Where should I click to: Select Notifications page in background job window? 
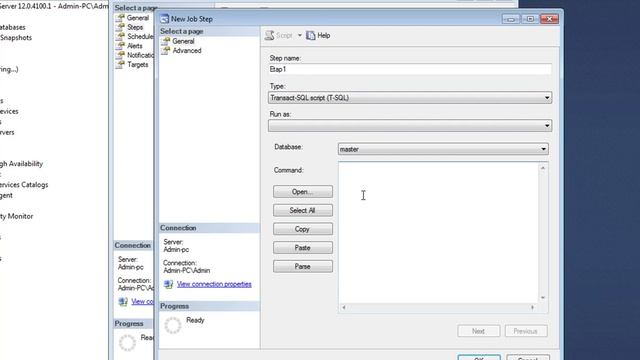coord(140,55)
